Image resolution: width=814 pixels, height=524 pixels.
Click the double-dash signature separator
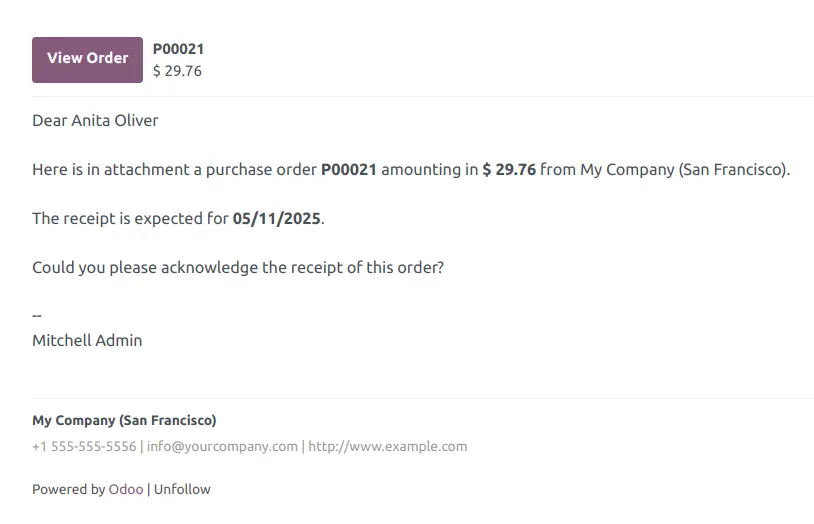click(x=37, y=315)
